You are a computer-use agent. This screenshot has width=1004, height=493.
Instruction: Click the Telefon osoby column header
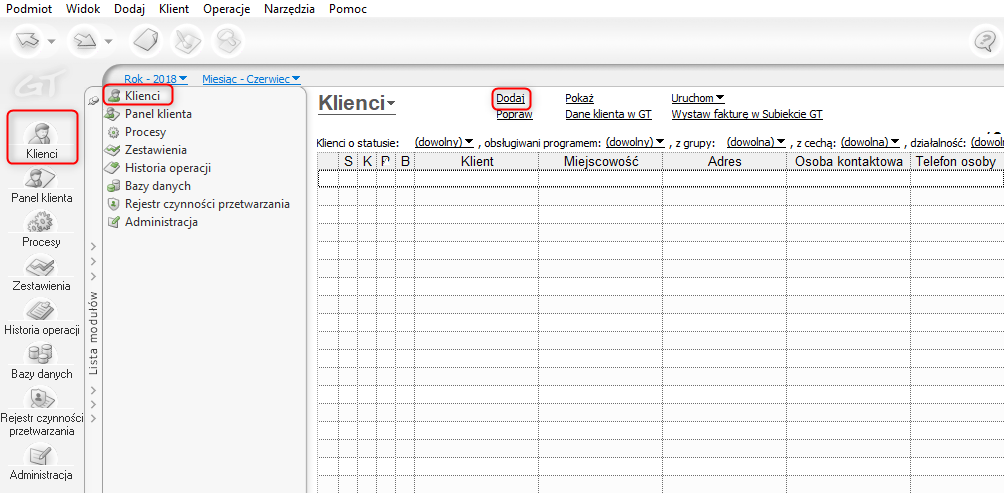pos(957,162)
